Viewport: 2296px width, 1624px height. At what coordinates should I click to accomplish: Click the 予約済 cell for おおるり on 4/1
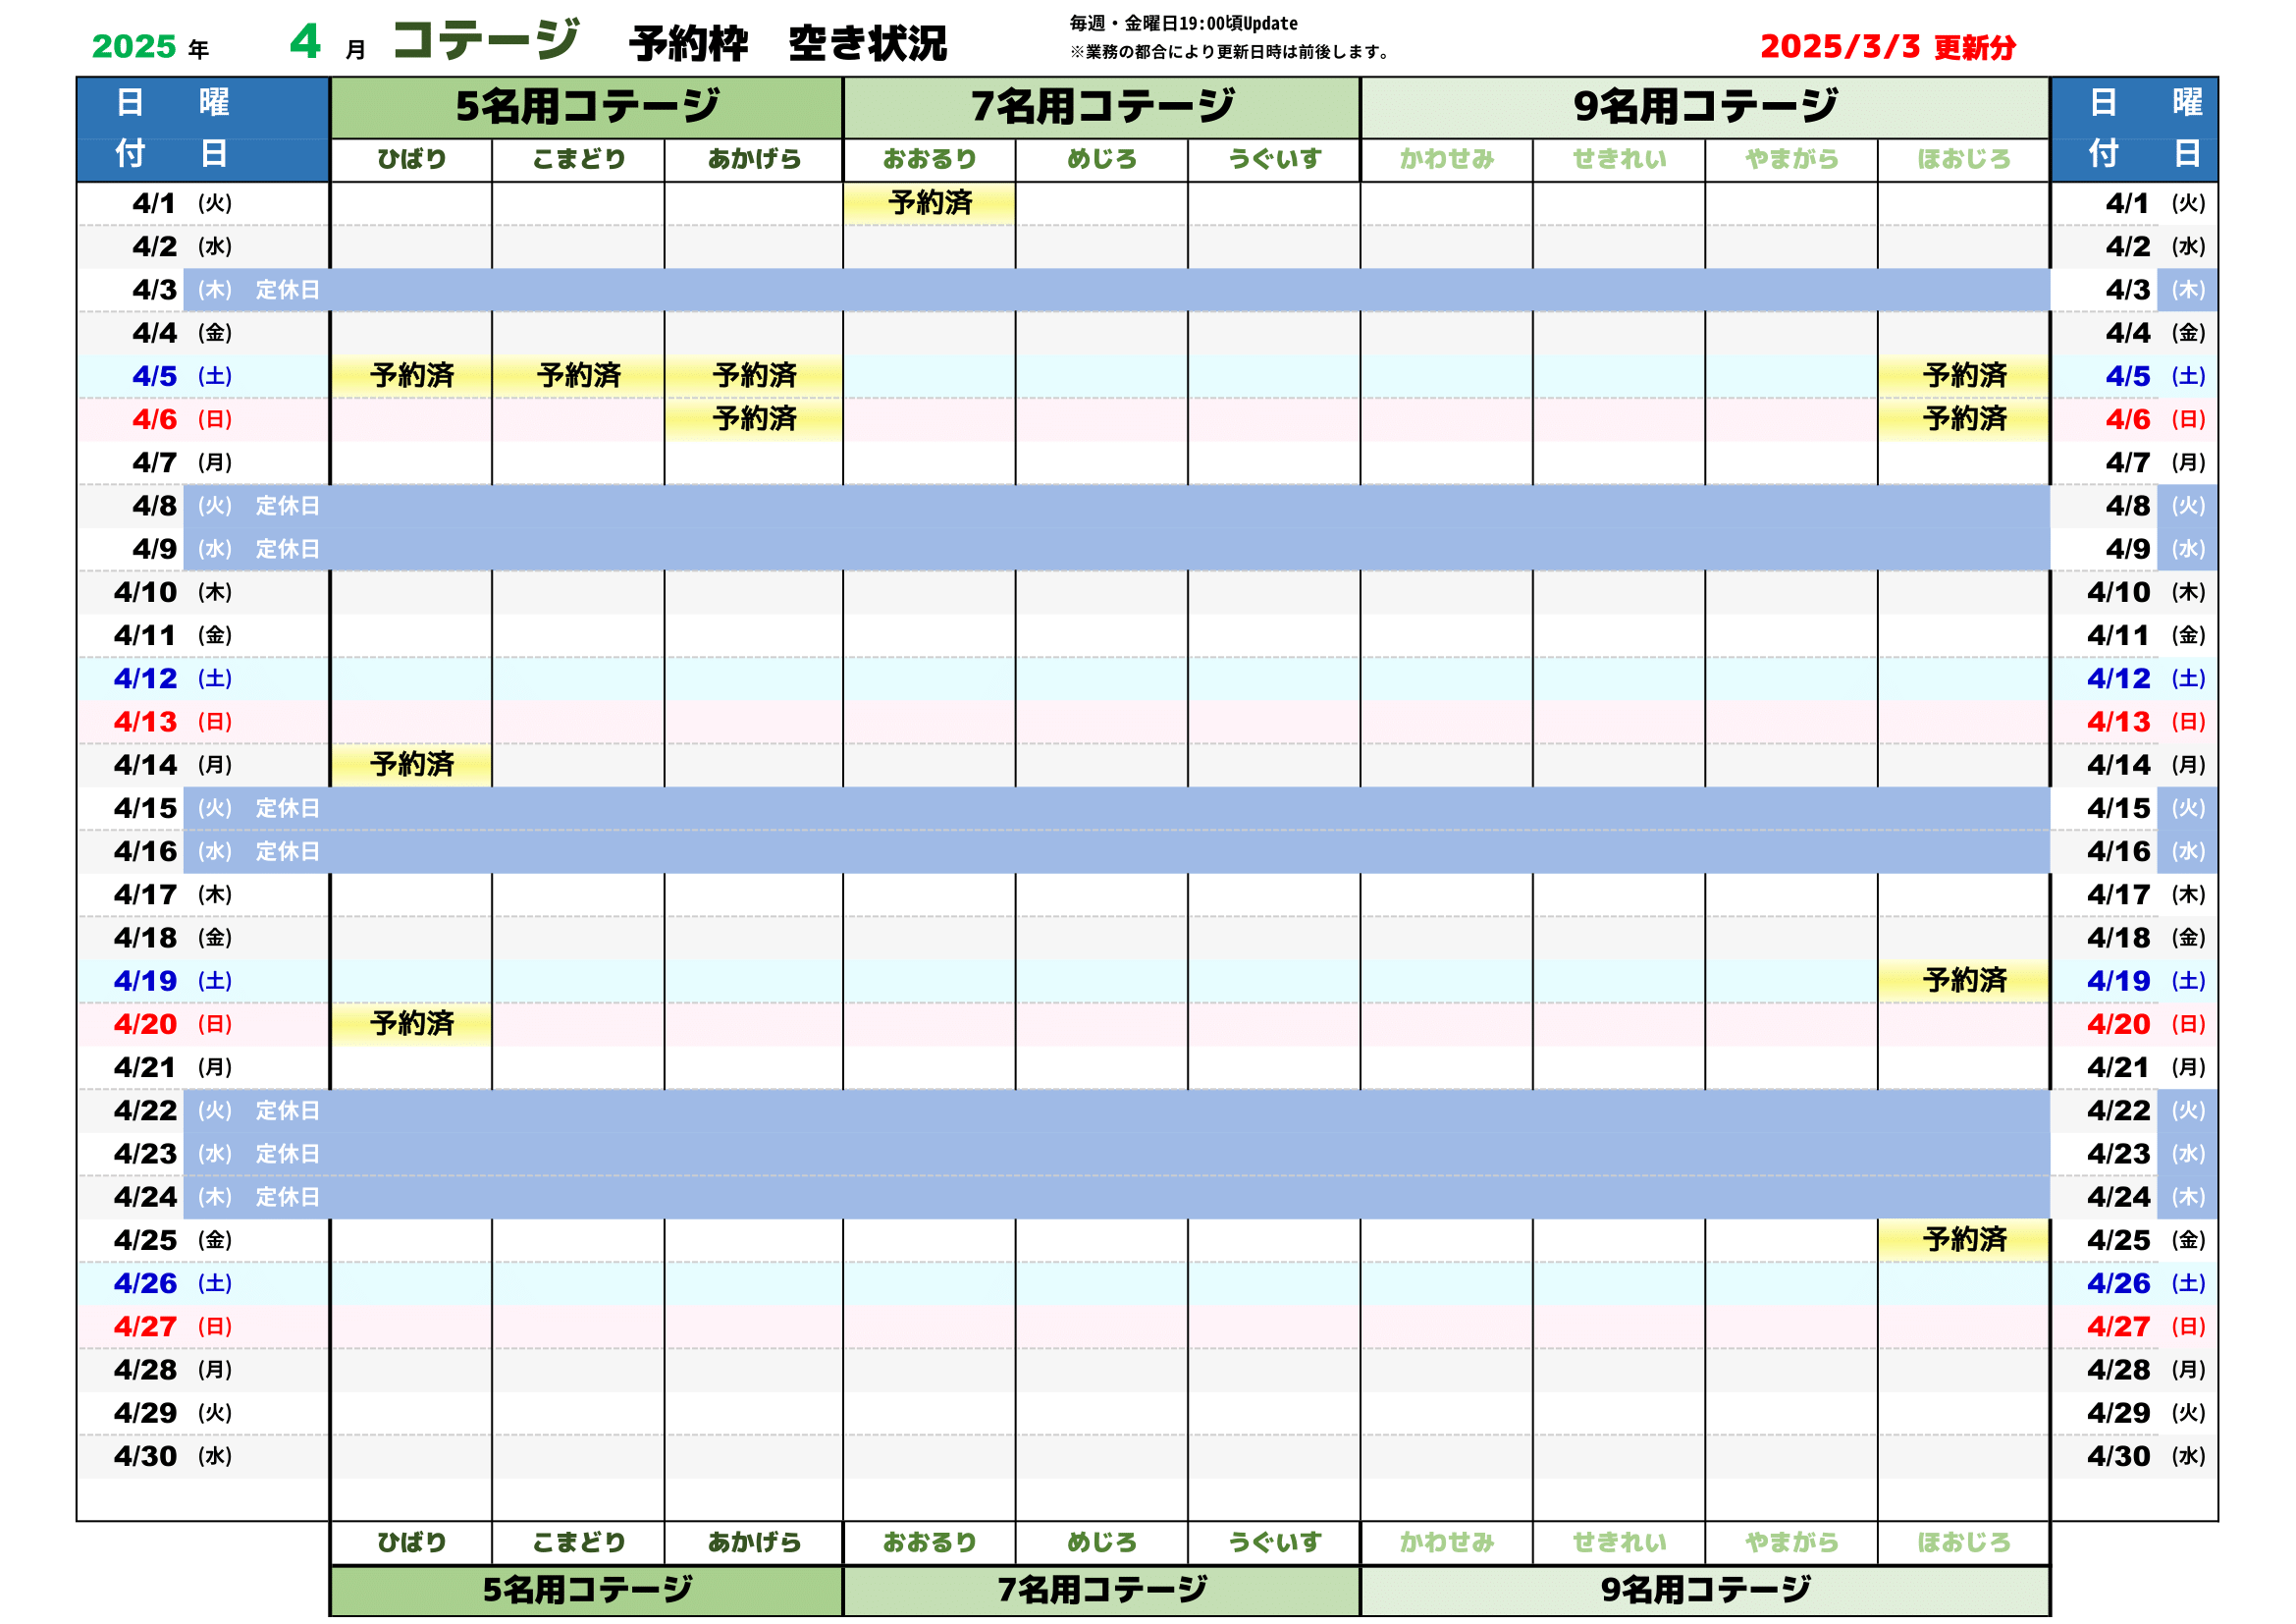coord(929,203)
